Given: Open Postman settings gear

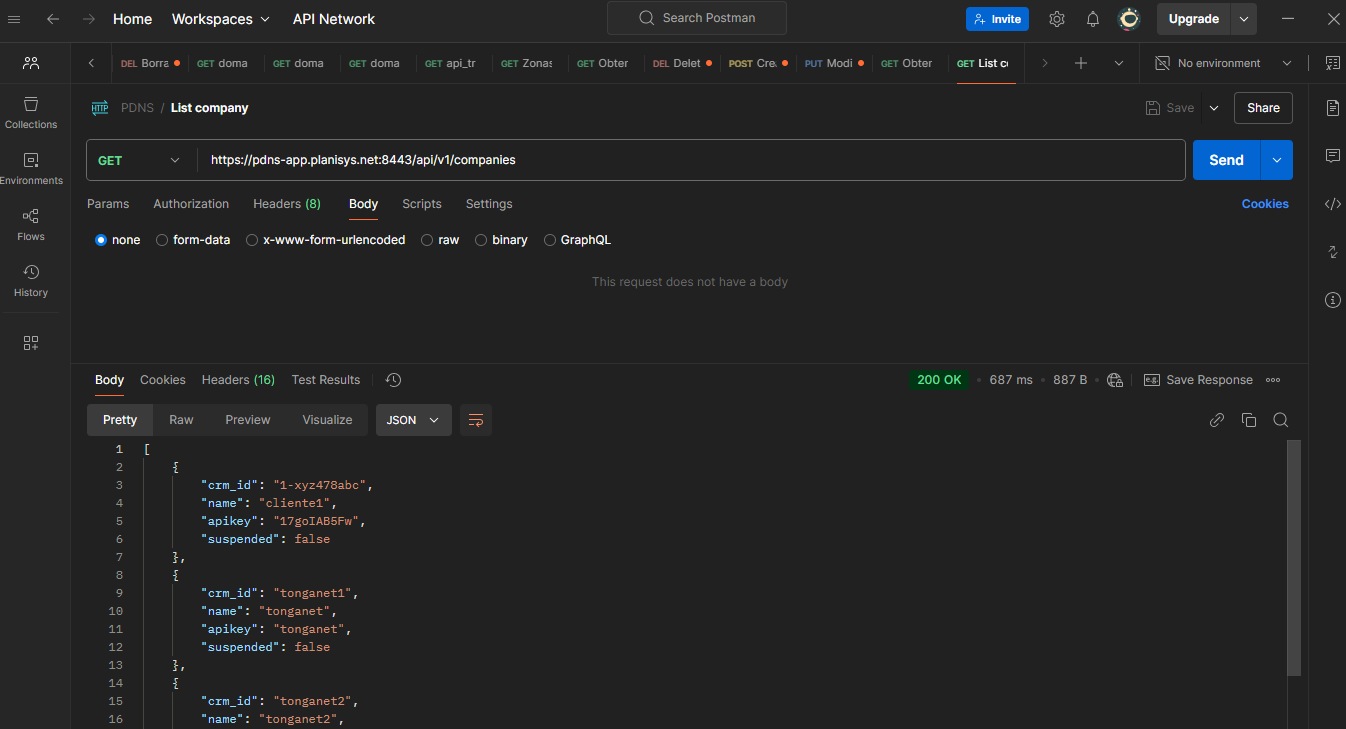Looking at the screenshot, I should point(1057,19).
